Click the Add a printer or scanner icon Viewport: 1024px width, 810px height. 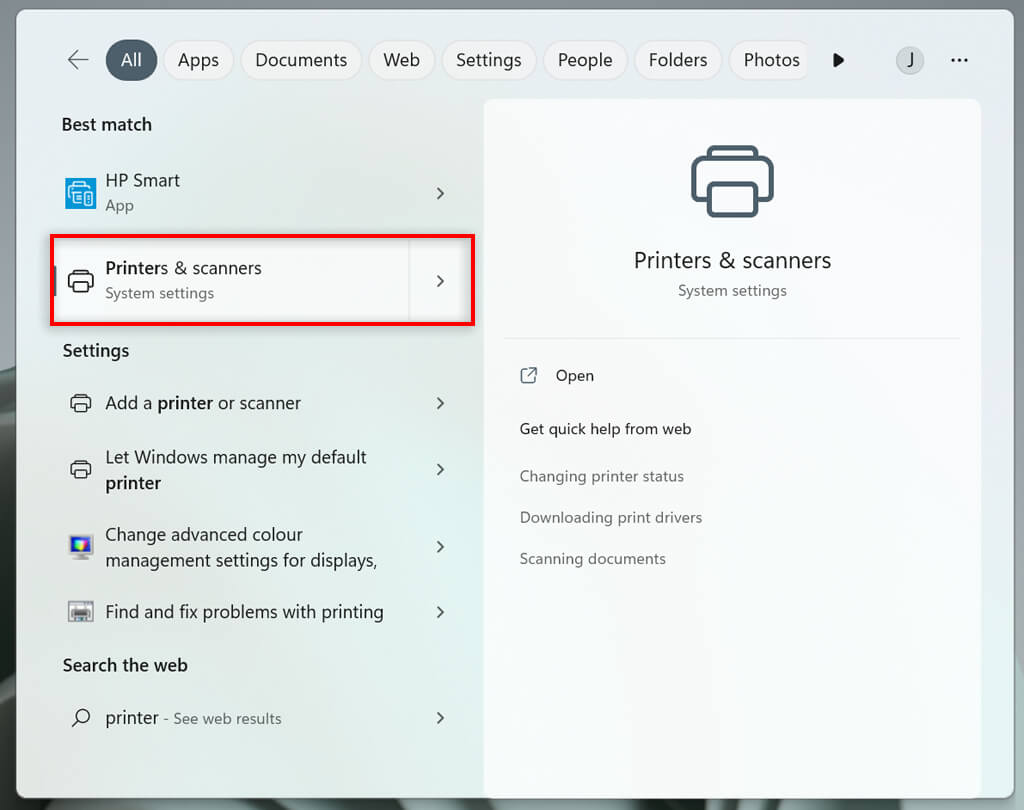[81, 403]
